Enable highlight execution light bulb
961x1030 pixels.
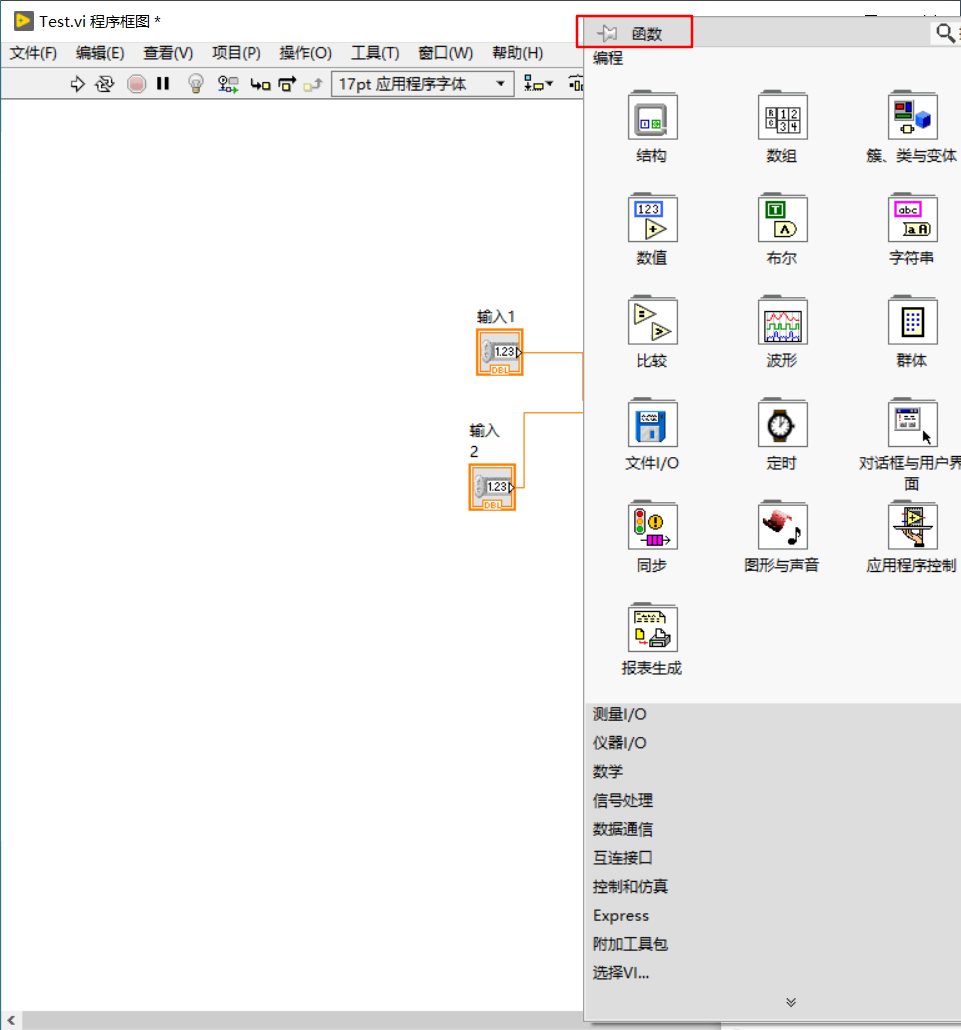click(x=195, y=84)
